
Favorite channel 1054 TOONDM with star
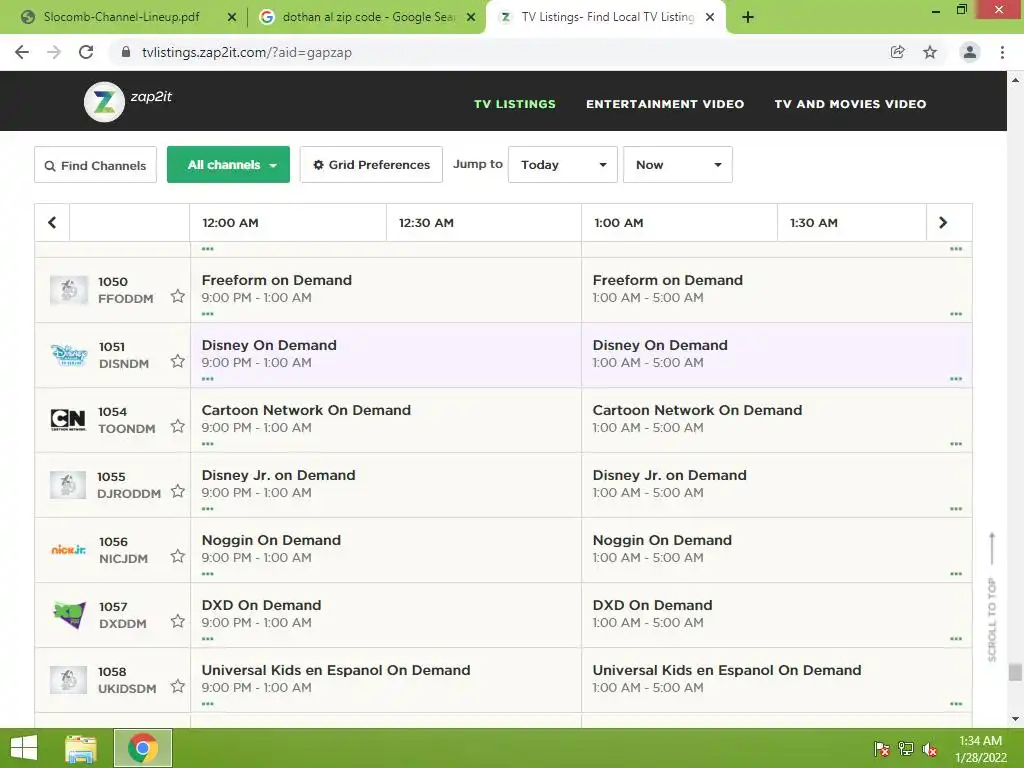tap(178, 426)
